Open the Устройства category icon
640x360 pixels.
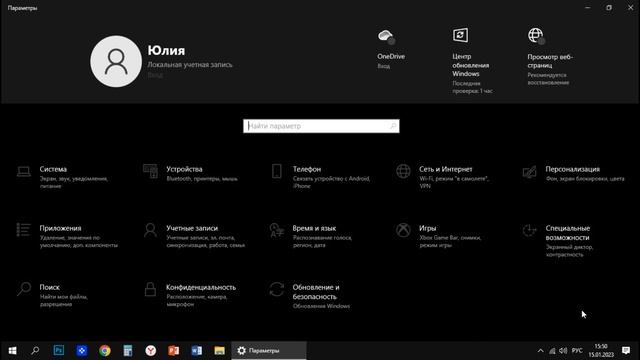point(150,171)
